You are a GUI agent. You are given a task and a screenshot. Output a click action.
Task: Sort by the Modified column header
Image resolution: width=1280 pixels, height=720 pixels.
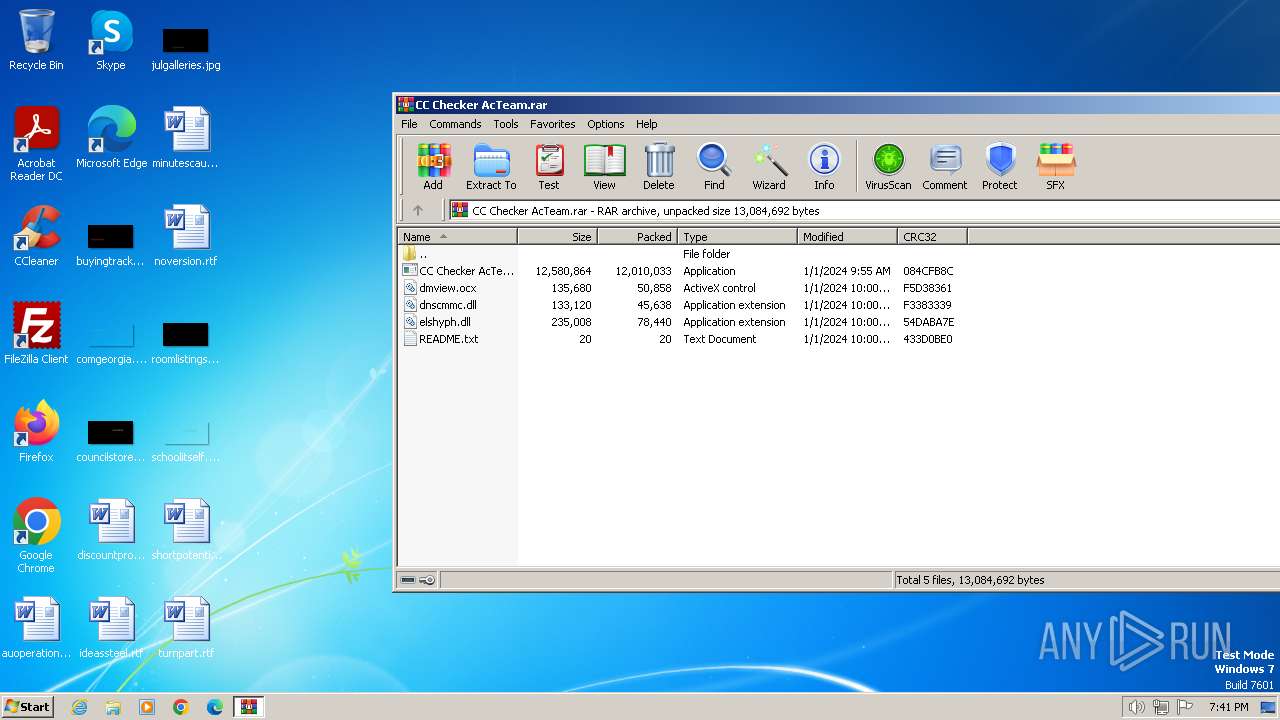pyautogui.click(x=848, y=237)
